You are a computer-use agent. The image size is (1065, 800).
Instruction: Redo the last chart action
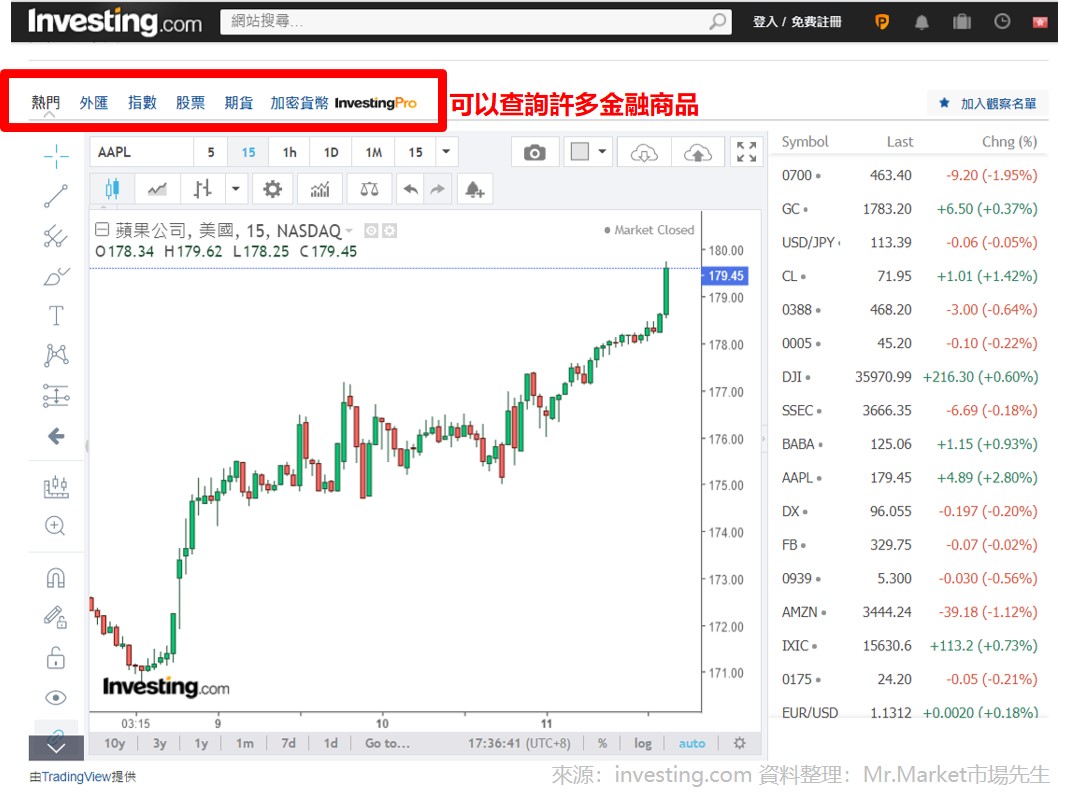point(437,189)
